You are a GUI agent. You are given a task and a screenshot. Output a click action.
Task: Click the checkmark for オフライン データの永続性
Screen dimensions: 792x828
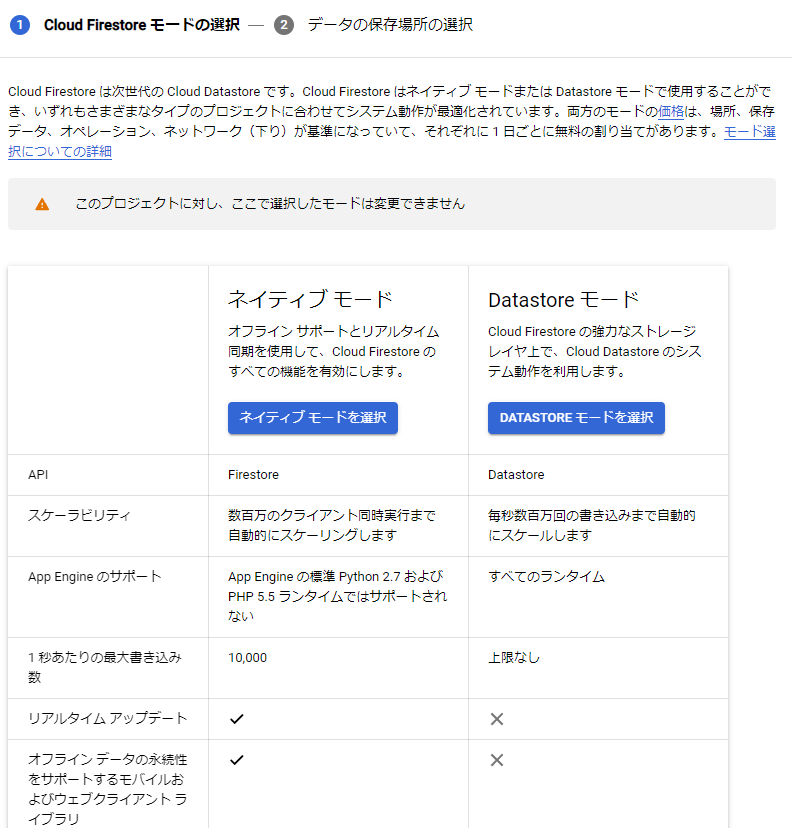[x=236, y=760]
